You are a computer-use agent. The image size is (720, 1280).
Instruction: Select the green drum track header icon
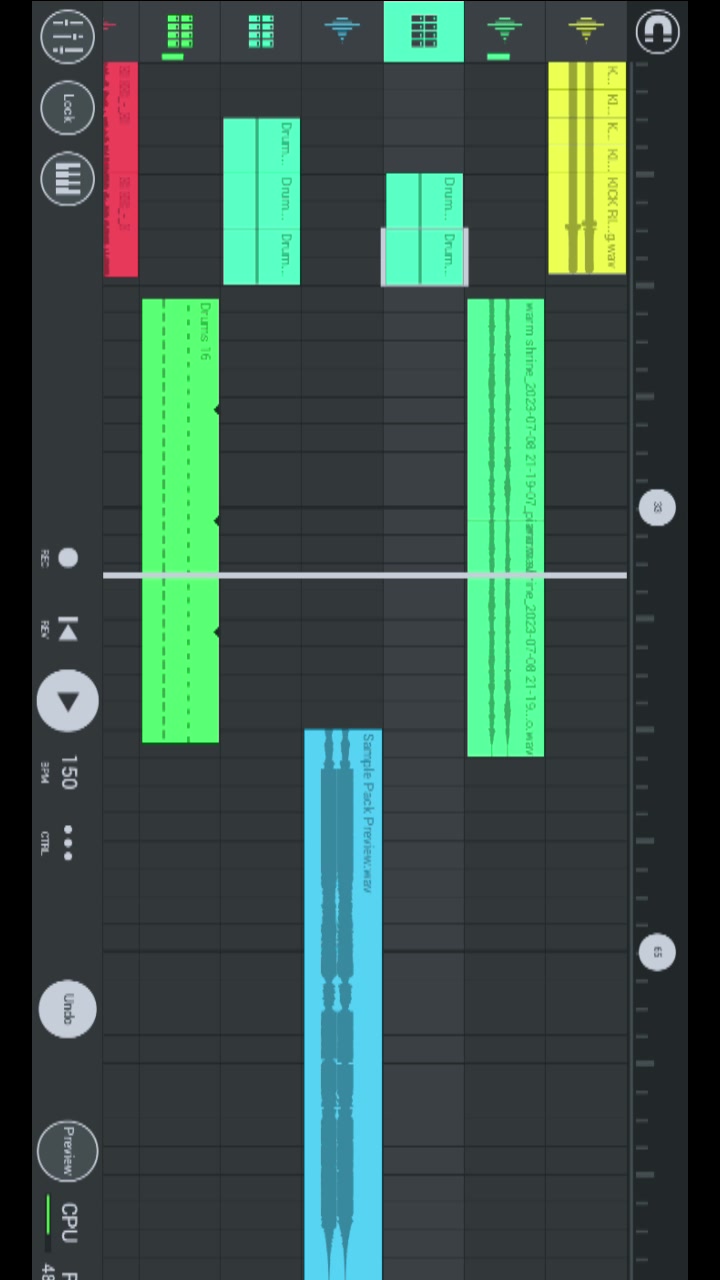pyautogui.click(x=179, y=32)
